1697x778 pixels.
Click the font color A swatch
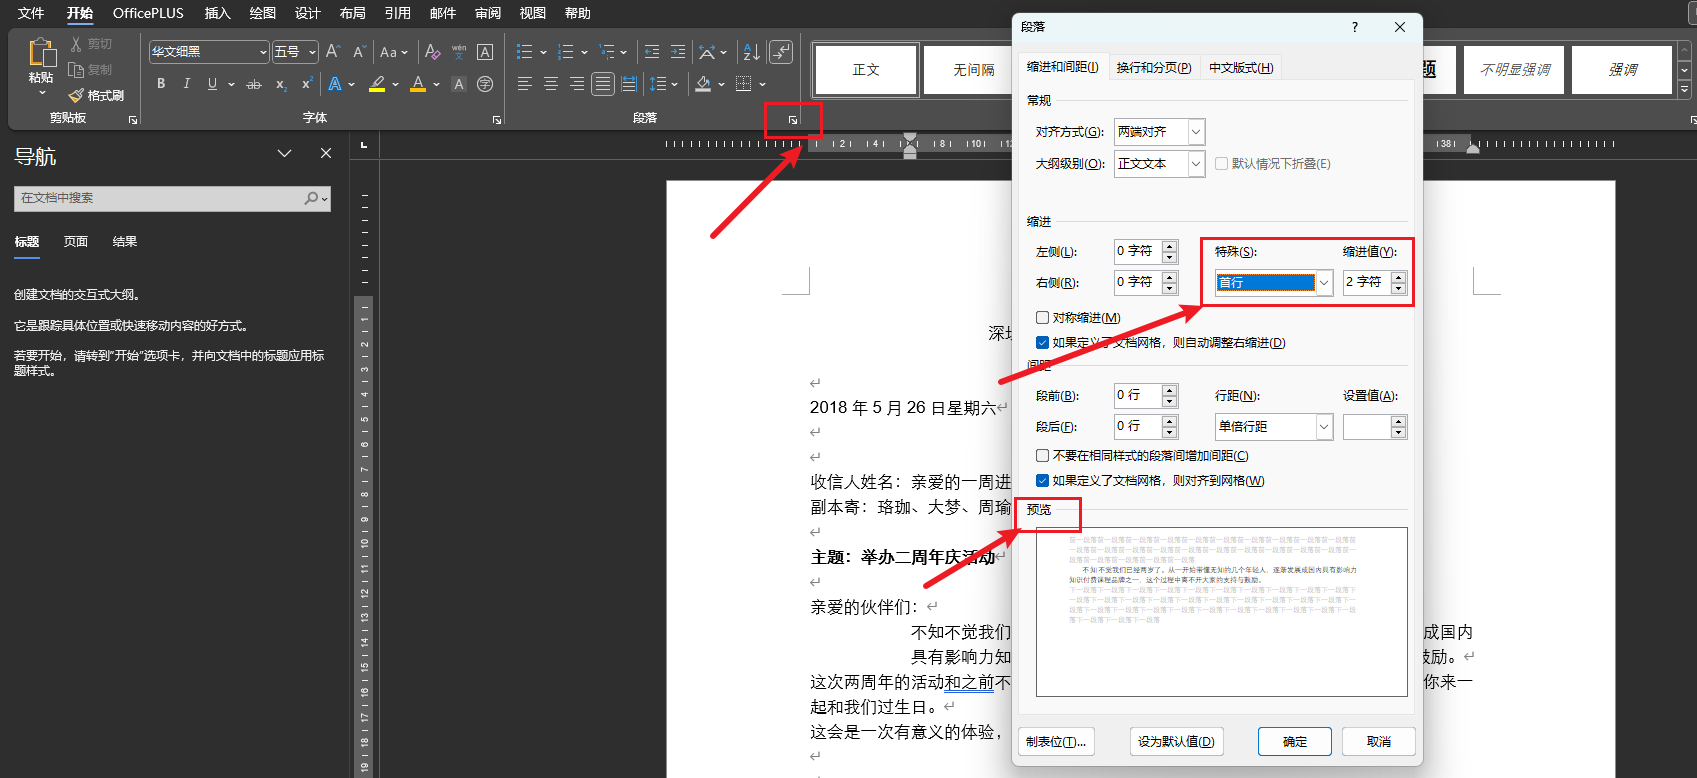point(418,84)
